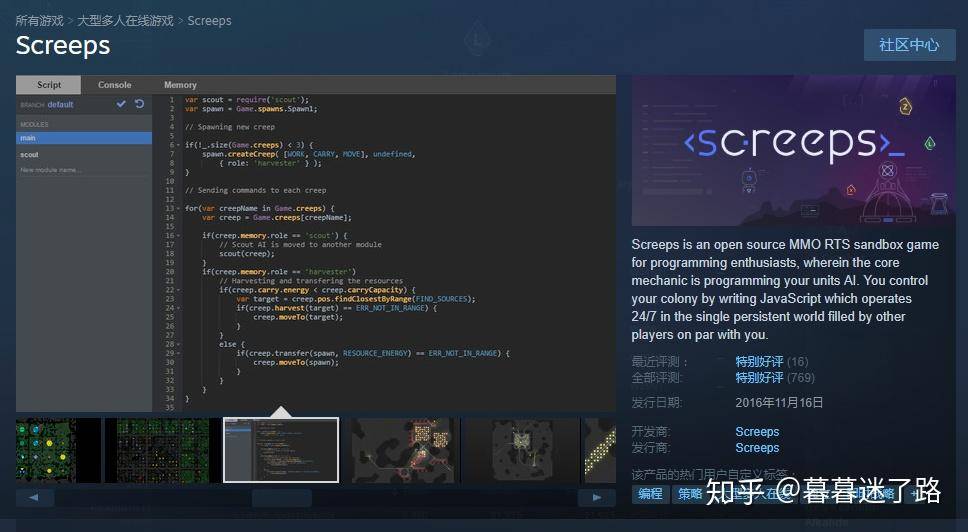Click the right arrow of thumbnail strip
968x532 pixels.
click(x=596, y=497)
